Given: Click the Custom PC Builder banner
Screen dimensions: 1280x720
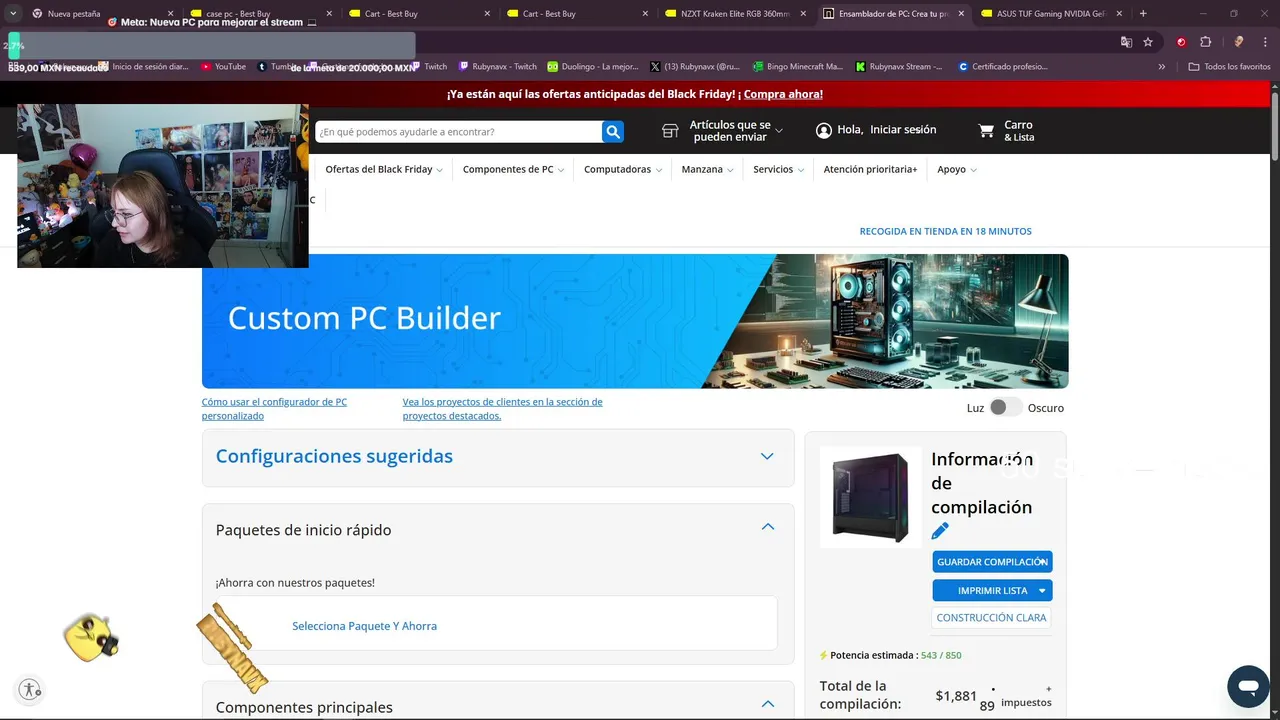Looking at the screenshot, I should pos(635,321).
